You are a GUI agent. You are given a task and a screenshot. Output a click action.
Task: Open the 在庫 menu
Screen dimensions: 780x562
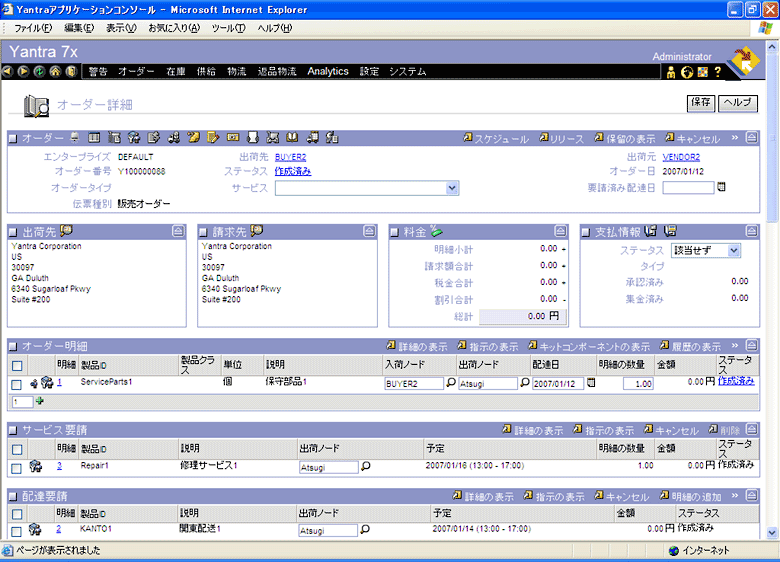[x=176, y=71]
